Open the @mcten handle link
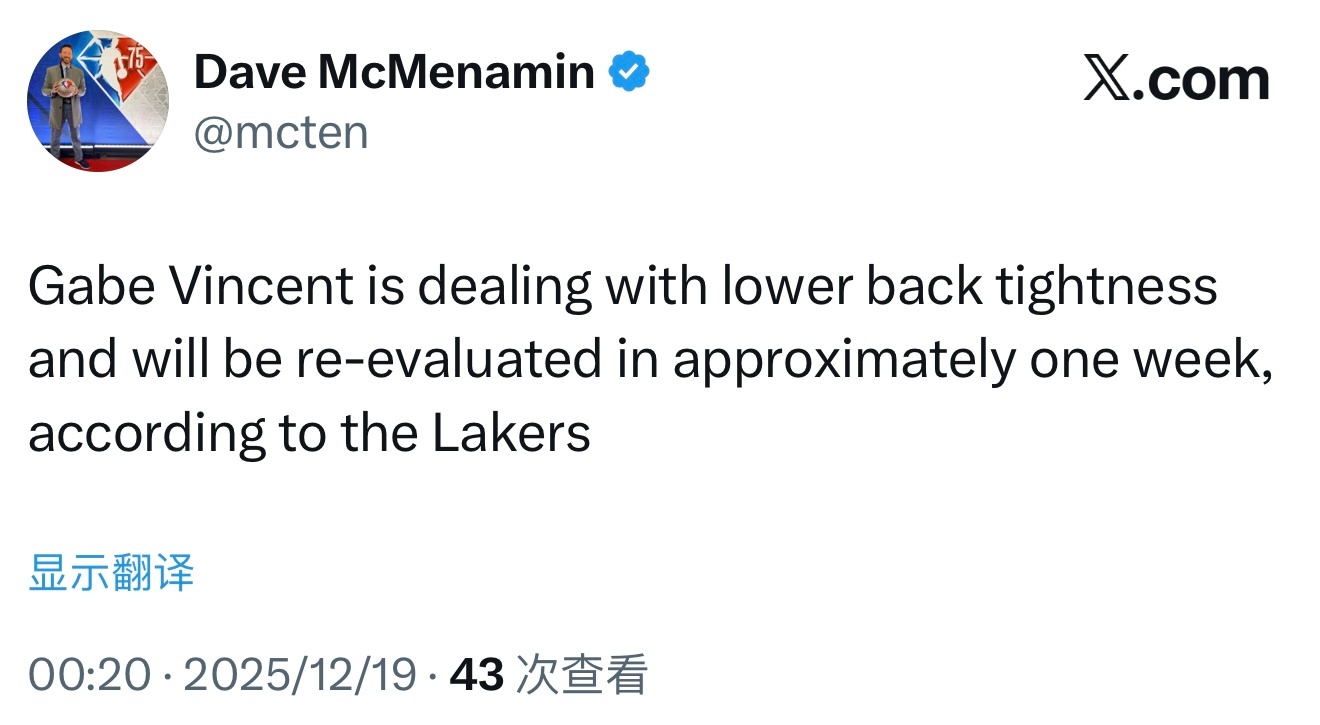The image size is (1320, 725). [x=282, y=131]
